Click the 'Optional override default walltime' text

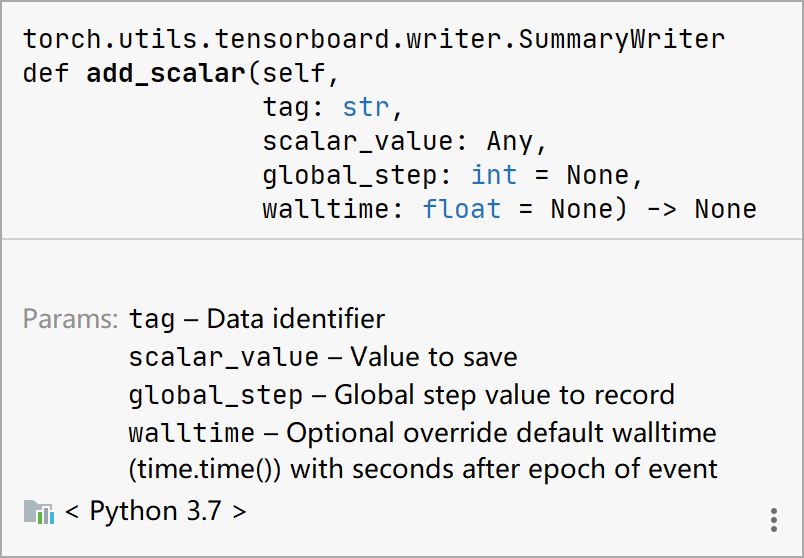501,433
